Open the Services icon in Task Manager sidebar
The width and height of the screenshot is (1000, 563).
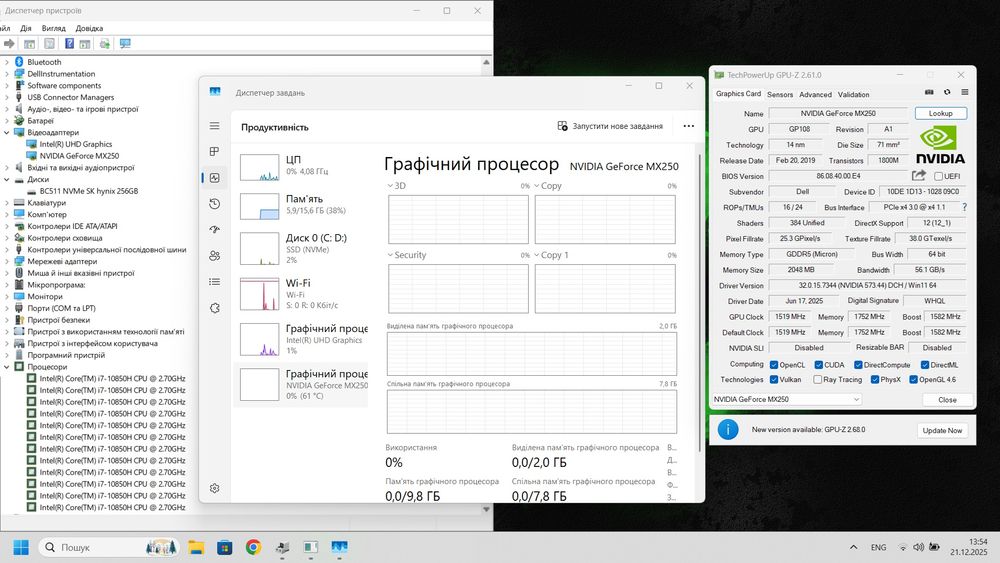[x=214, y=308]
